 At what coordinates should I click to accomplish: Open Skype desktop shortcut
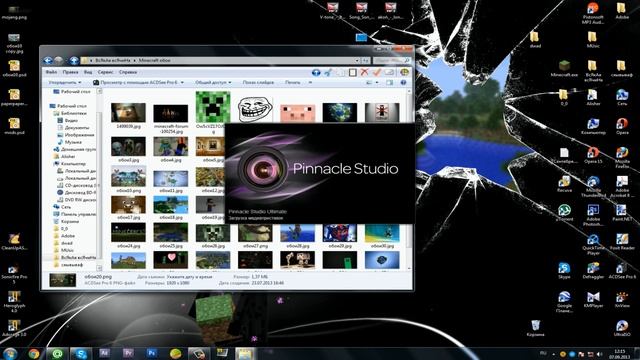tap(564, 271)
